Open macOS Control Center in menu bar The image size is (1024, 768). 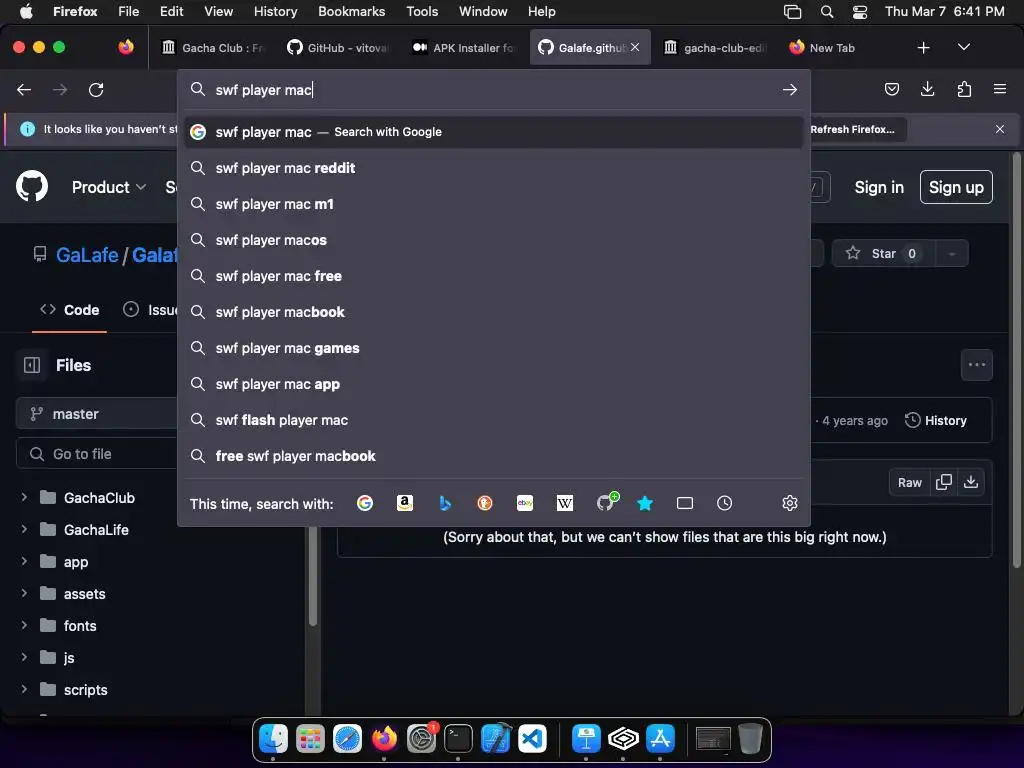click(860, 12)
